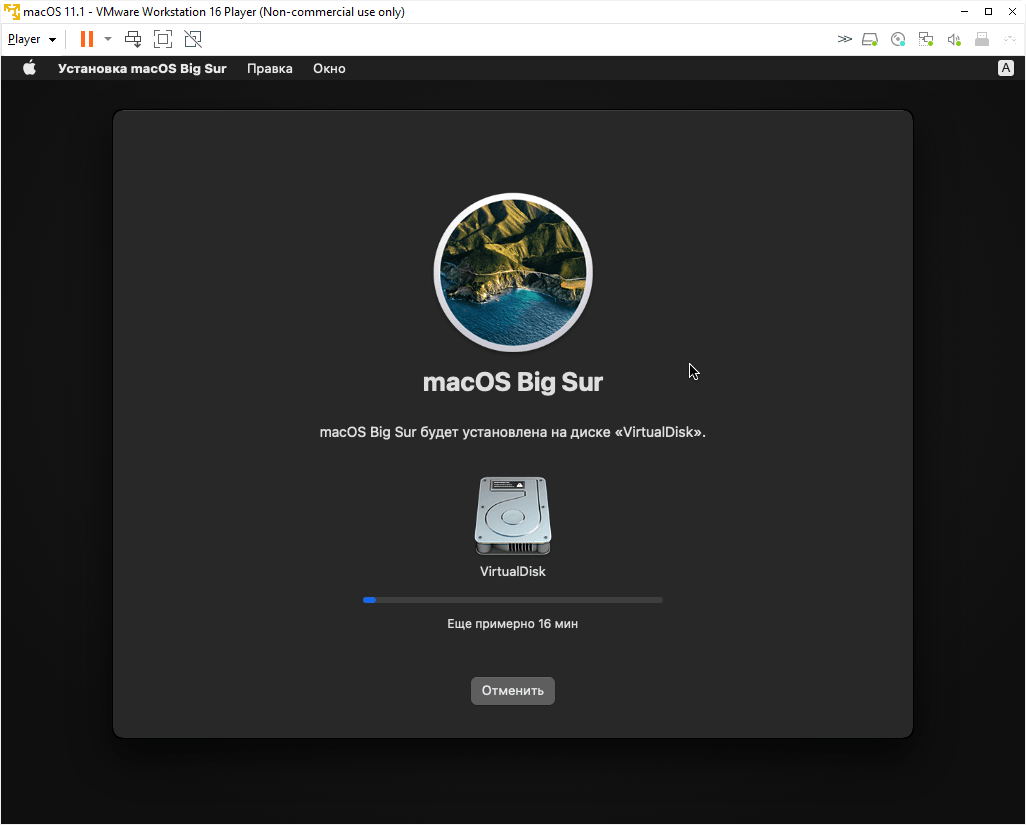
Task: Pause the virtual machine with the orange button
Action: pyautogui.click(x=87, y=39)
